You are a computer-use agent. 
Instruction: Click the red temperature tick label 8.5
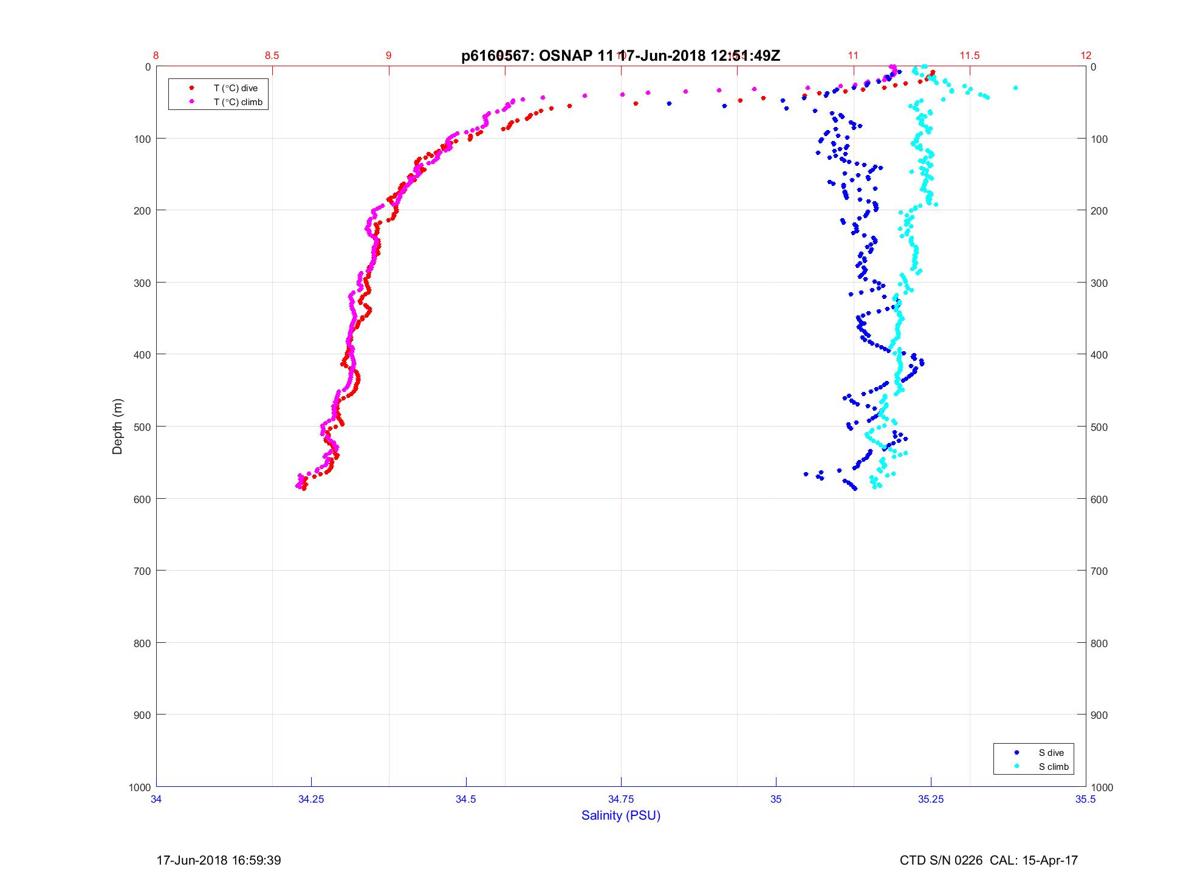[x=272, y=56]
